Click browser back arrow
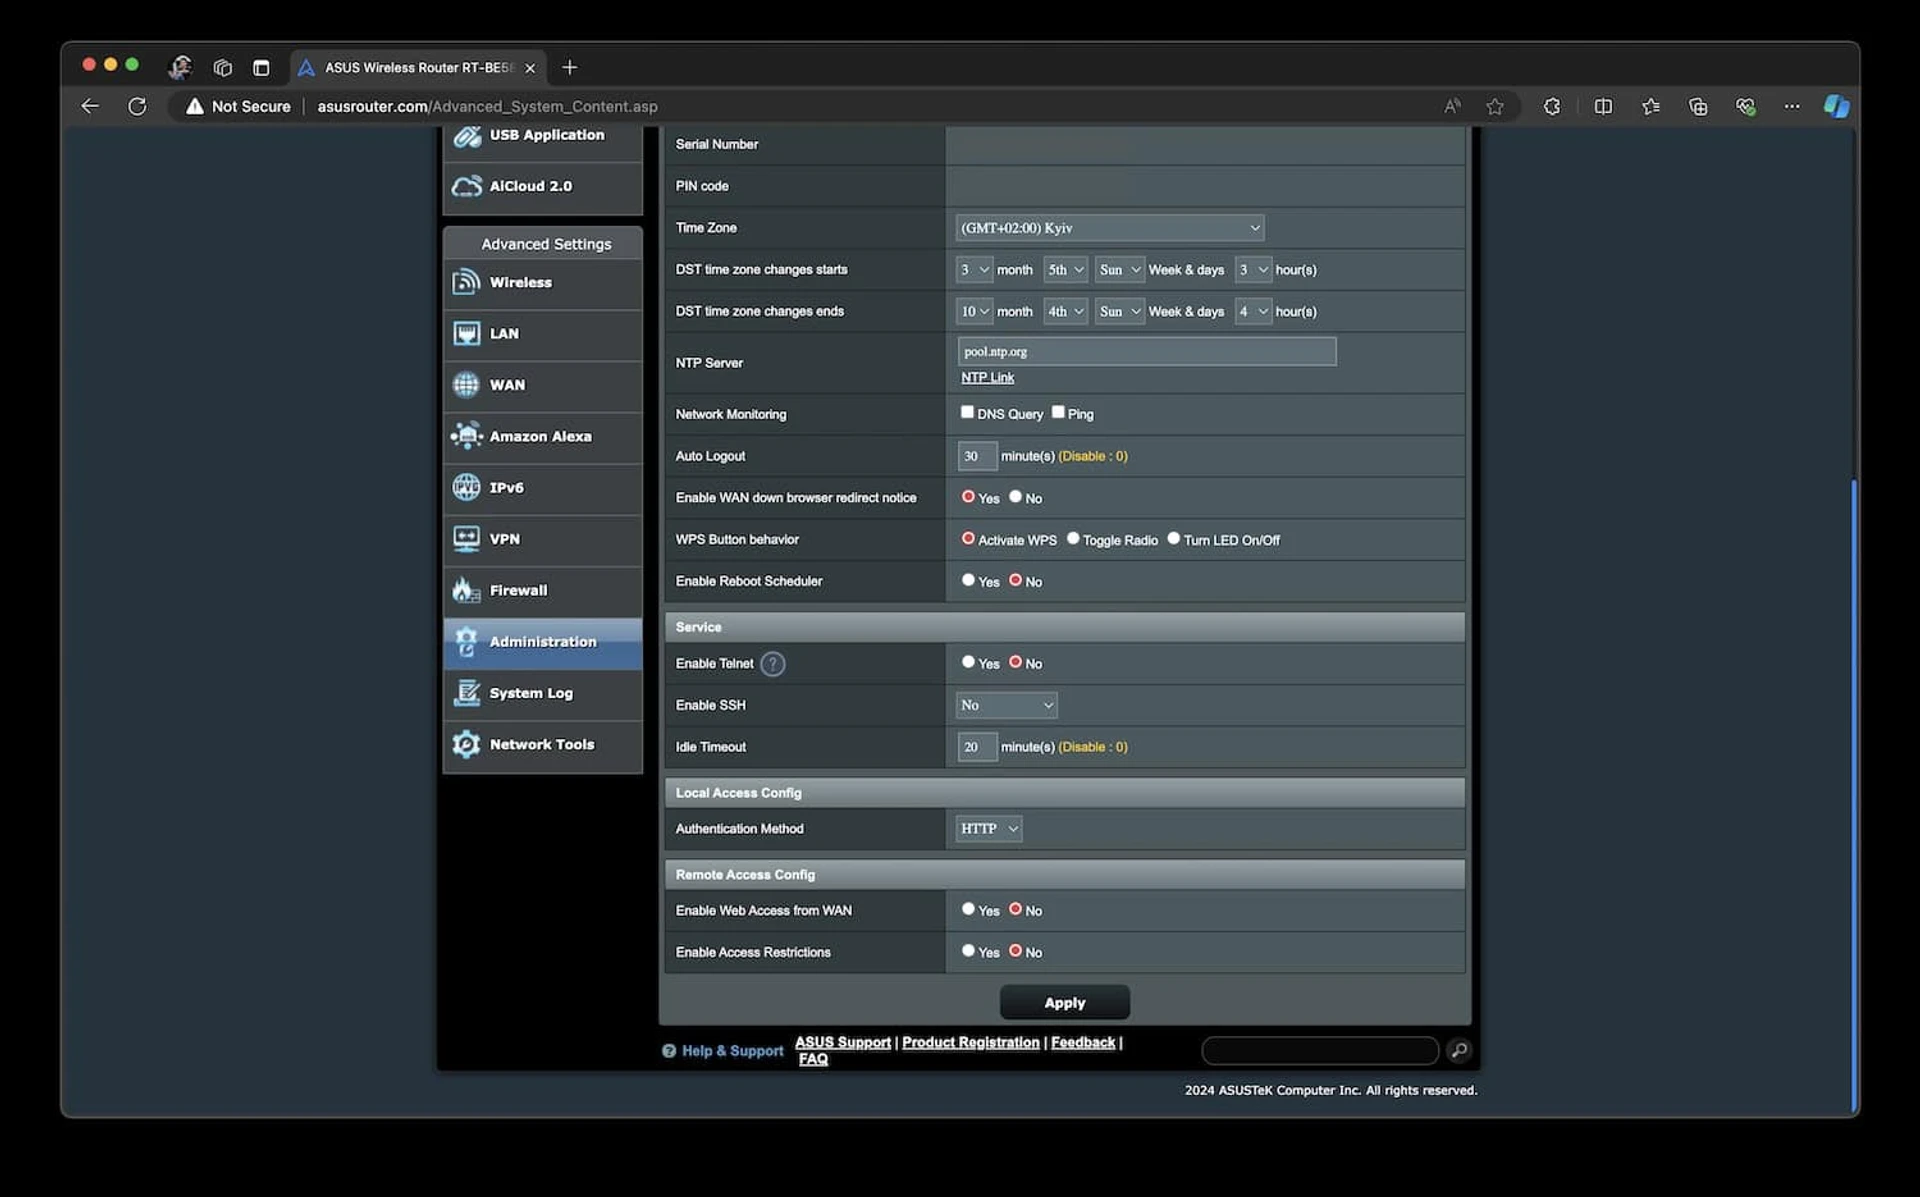Screen dimensions: 1920x1197 click(x=90, y=106)
